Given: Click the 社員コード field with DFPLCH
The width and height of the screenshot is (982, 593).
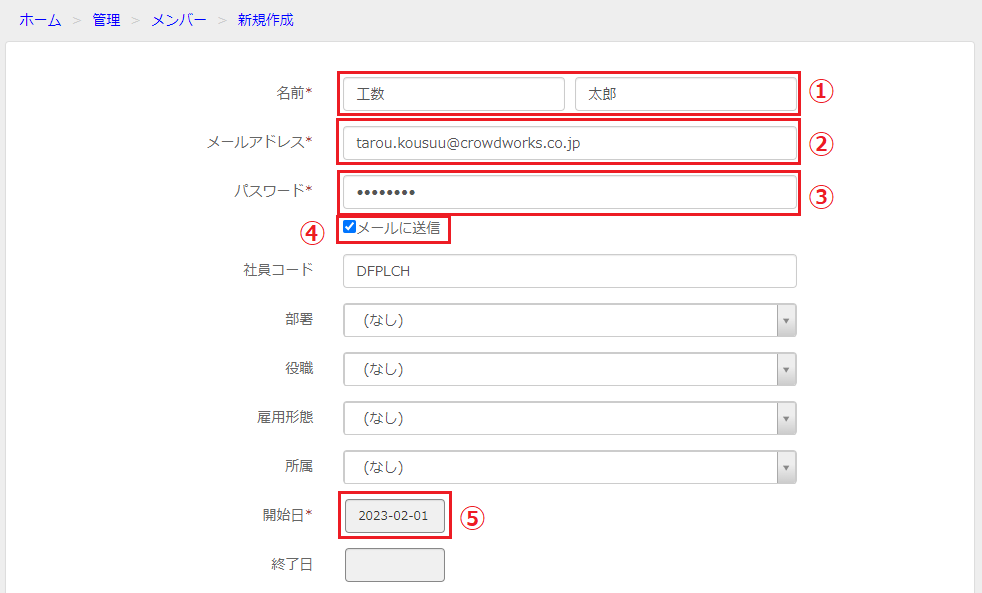Looking at the screenshot, I should (x=570, y=271).
